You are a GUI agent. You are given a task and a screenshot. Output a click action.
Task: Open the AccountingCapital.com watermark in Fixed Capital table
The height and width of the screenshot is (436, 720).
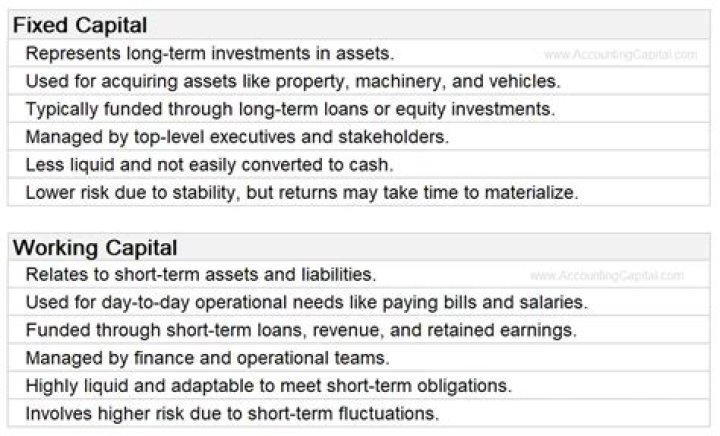(621, 54)
